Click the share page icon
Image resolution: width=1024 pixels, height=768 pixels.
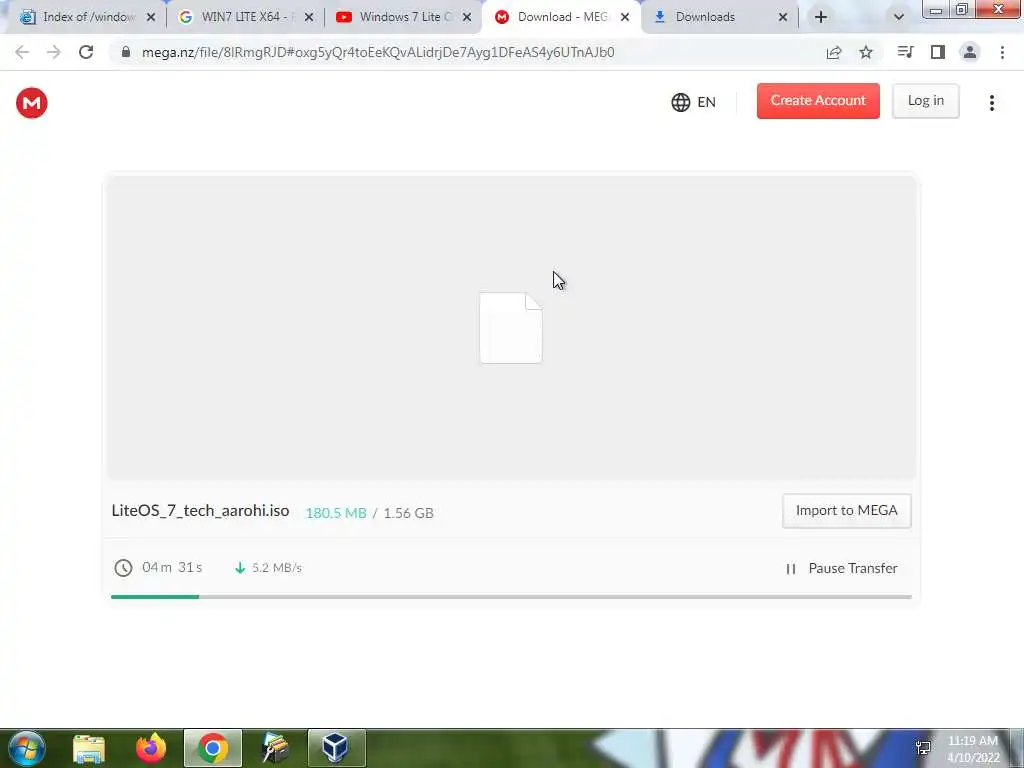pyautogui.click(x=834, y=52)
